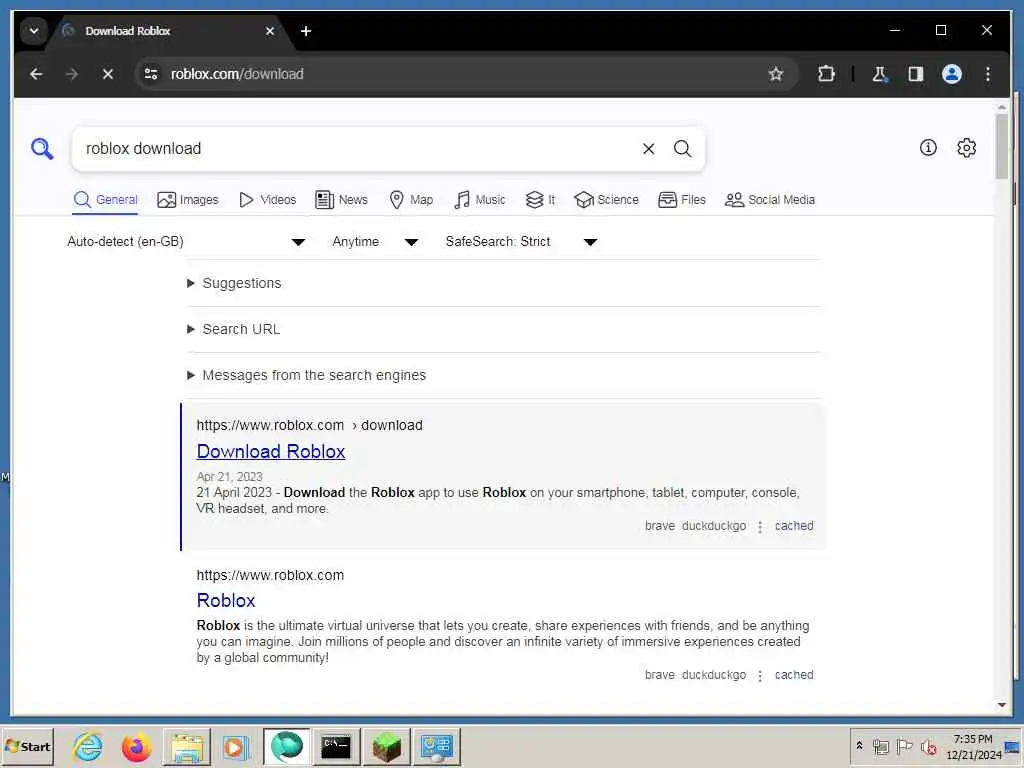Open the Roblox result title link

[x=226, y=601]
